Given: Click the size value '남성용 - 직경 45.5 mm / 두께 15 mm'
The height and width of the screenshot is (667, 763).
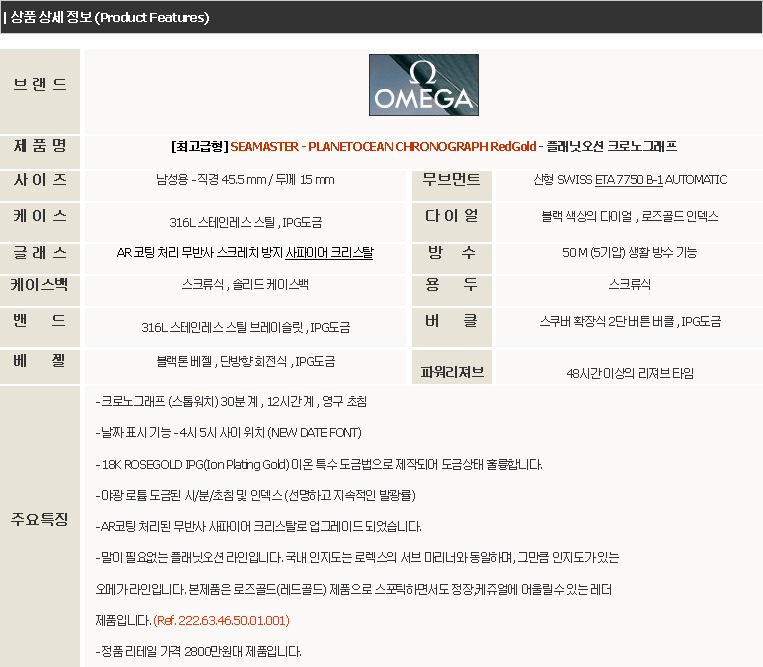Looking at the screenshot, I should (245, 180).
